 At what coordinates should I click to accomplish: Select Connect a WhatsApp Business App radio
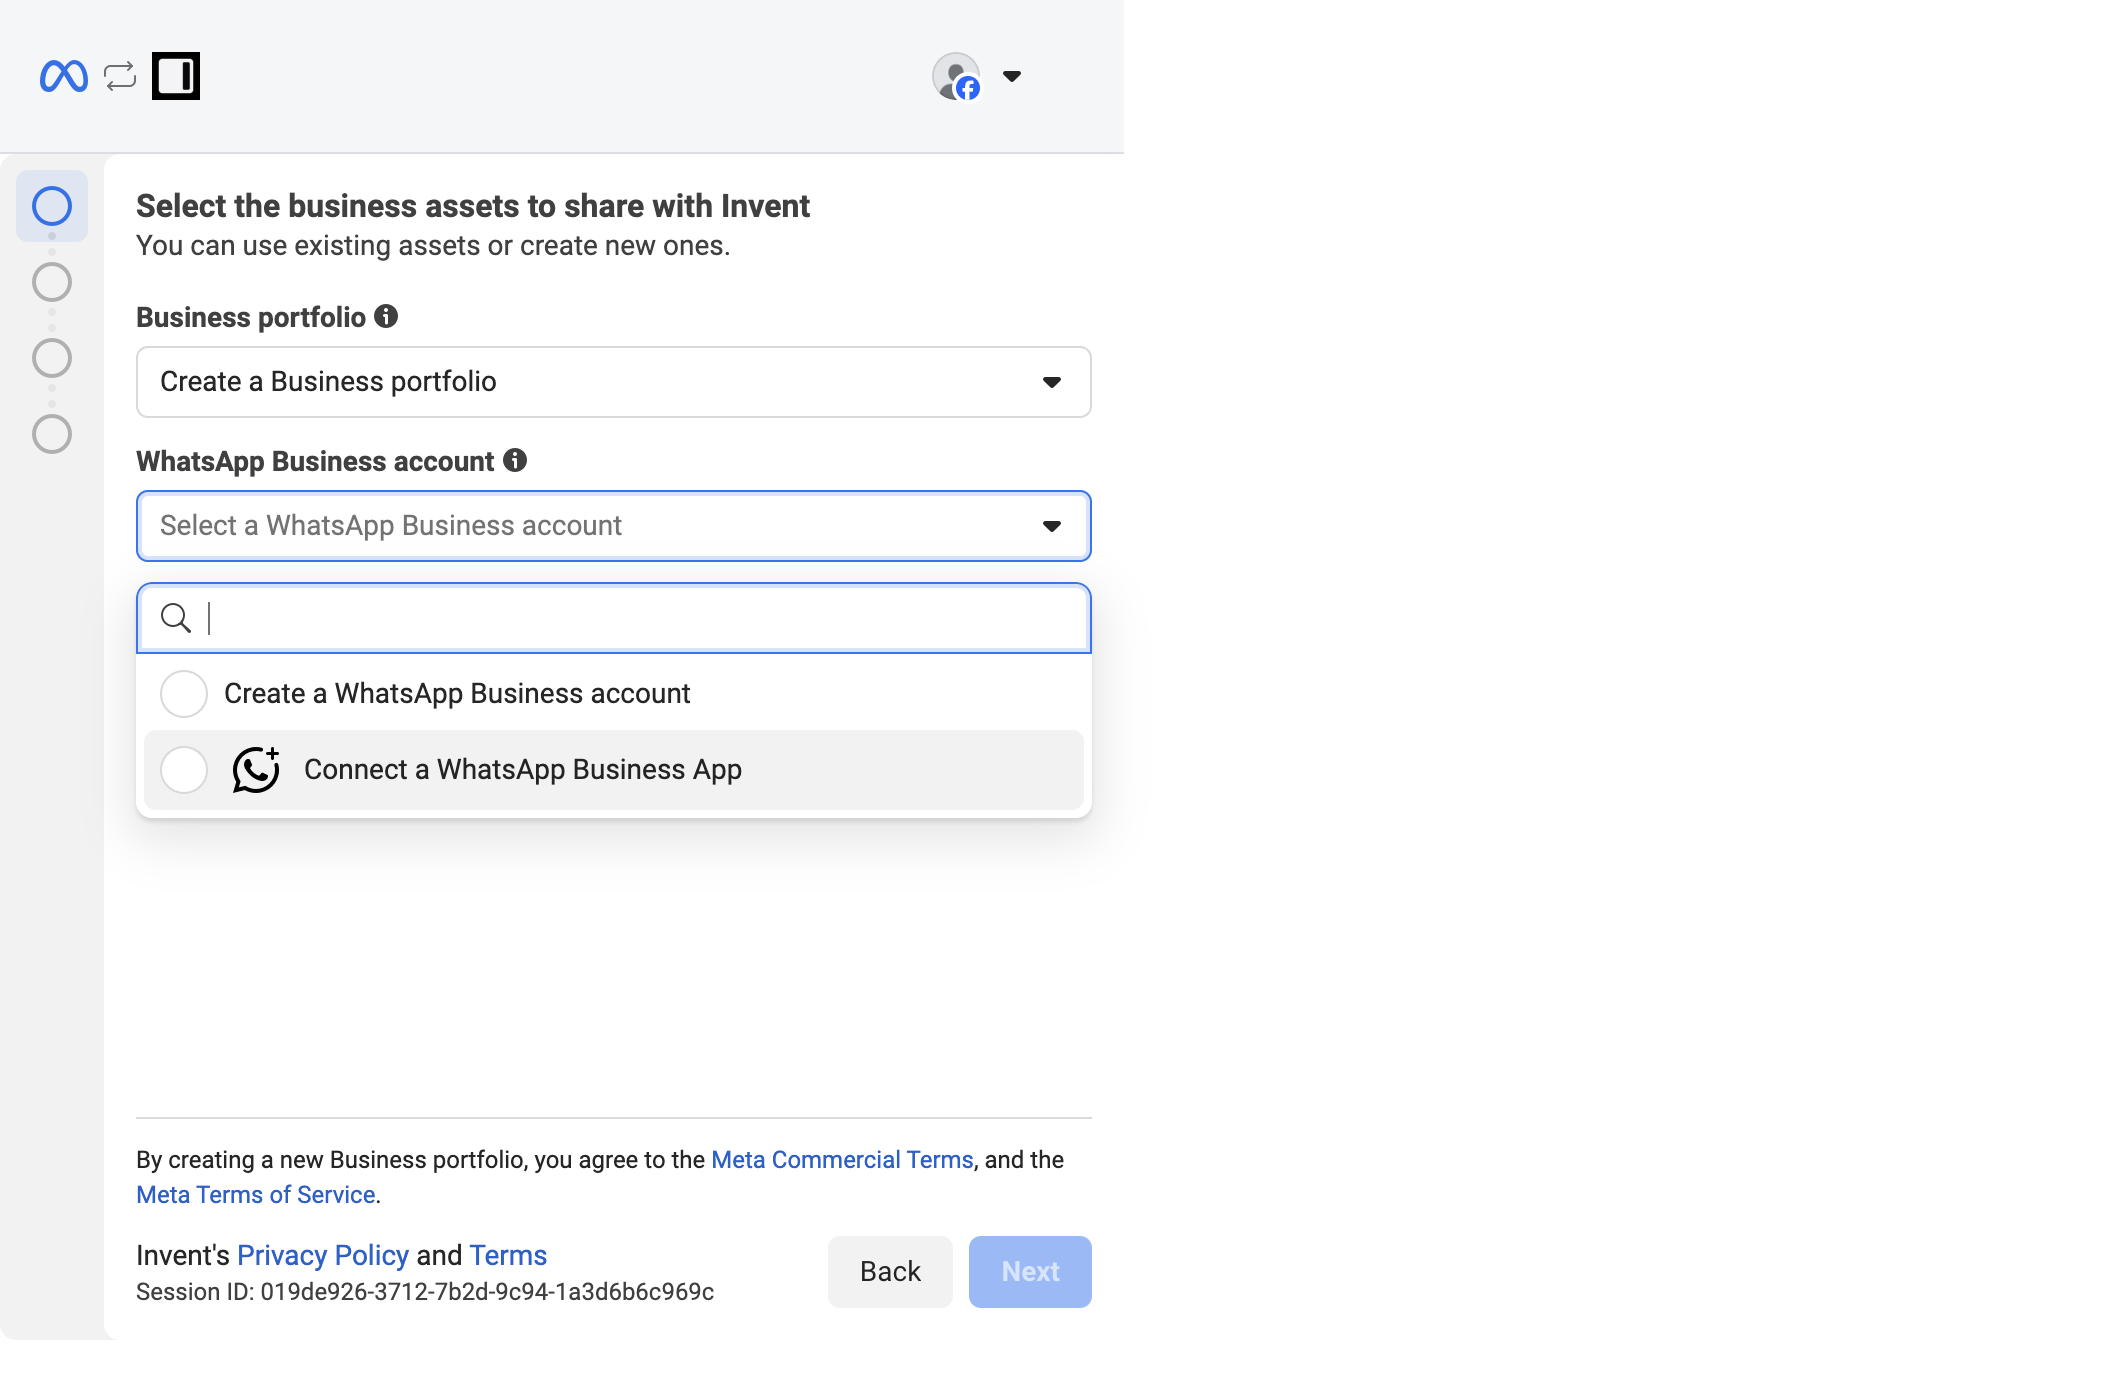point(184,770)
